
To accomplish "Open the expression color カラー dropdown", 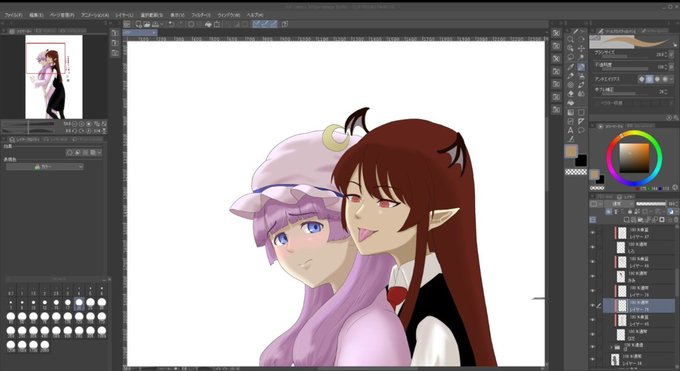I will coord(45,167).
